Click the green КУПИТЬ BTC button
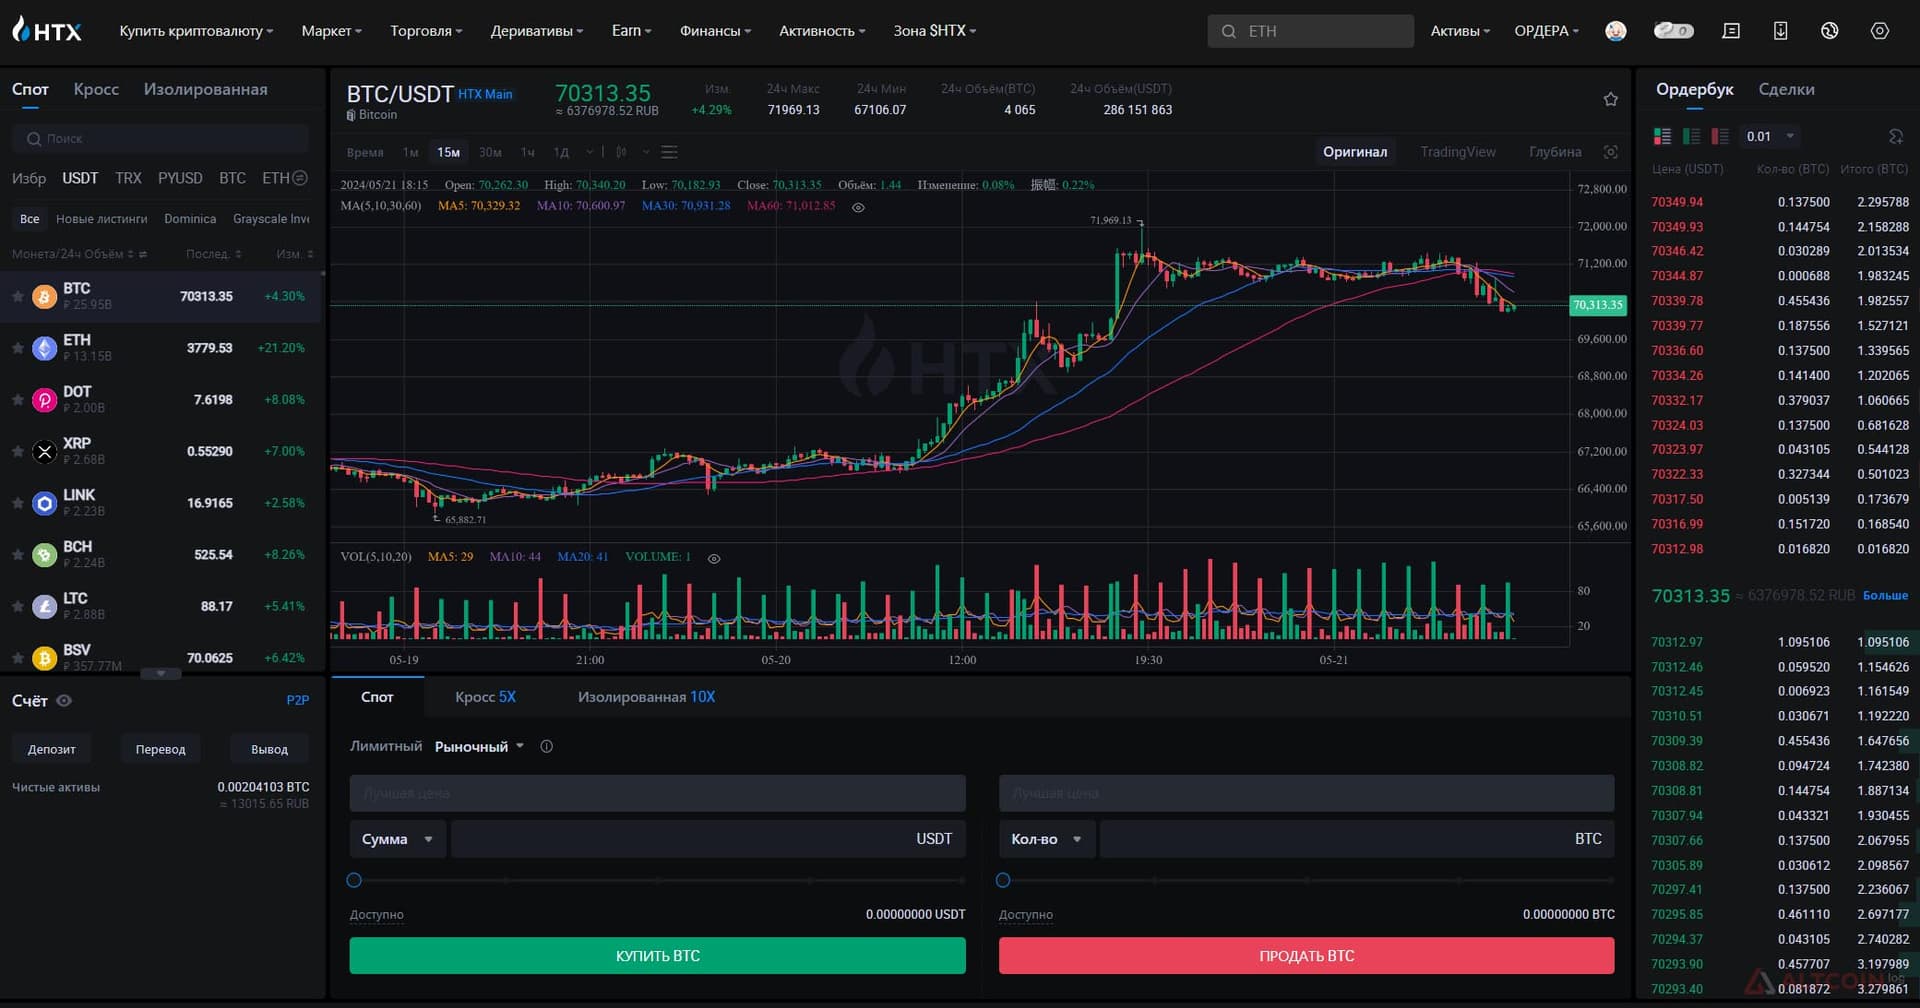 pyautogui.click(x=657, y=955)
